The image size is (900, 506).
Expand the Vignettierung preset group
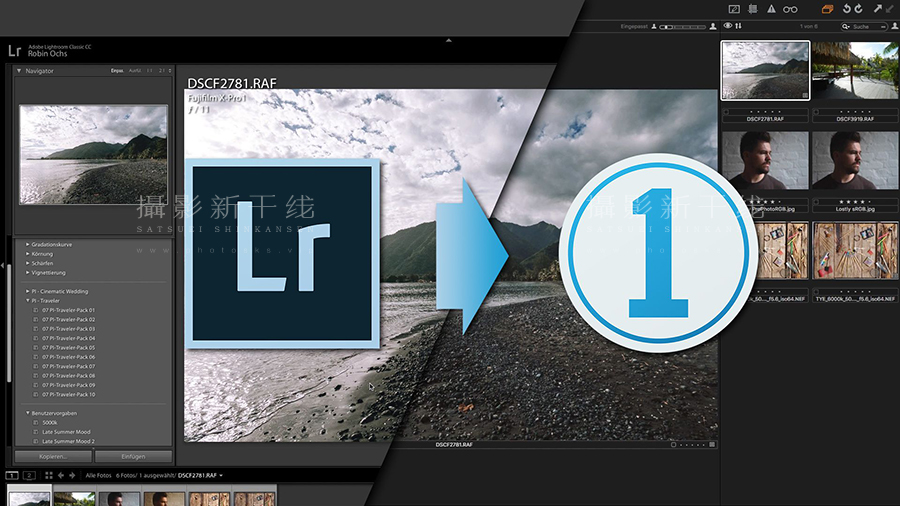[x=27, y=273]
